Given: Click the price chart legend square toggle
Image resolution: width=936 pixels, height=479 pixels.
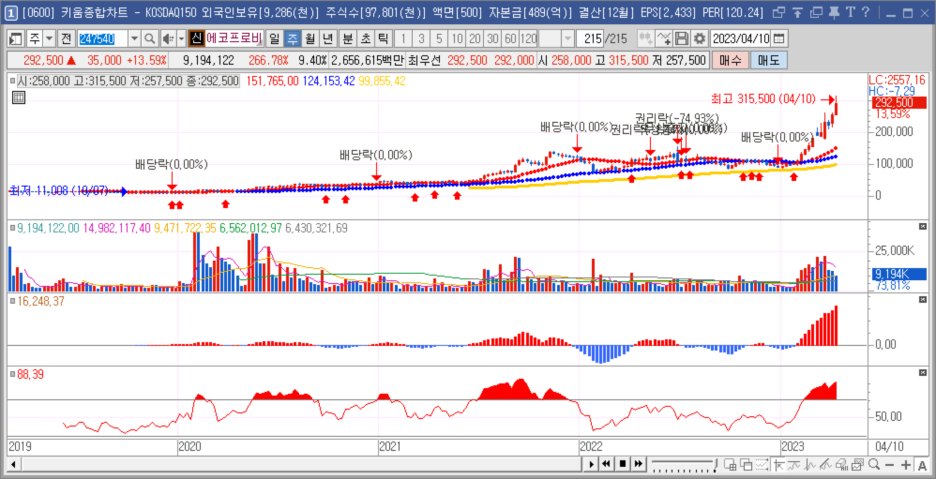Looking at the screenshot, I should tap(13, 81).
